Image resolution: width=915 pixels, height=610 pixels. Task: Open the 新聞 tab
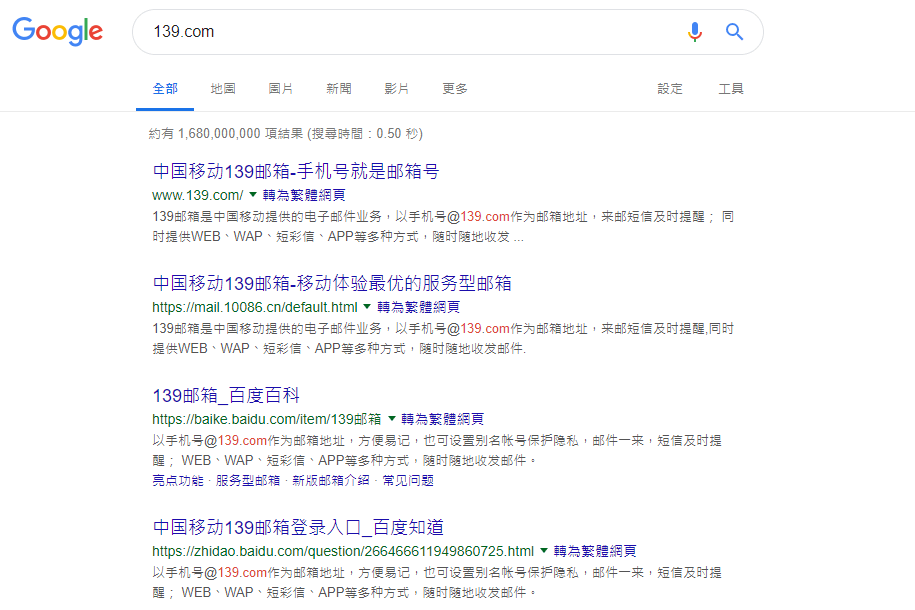pyautogui.click(x=338, y=89)
